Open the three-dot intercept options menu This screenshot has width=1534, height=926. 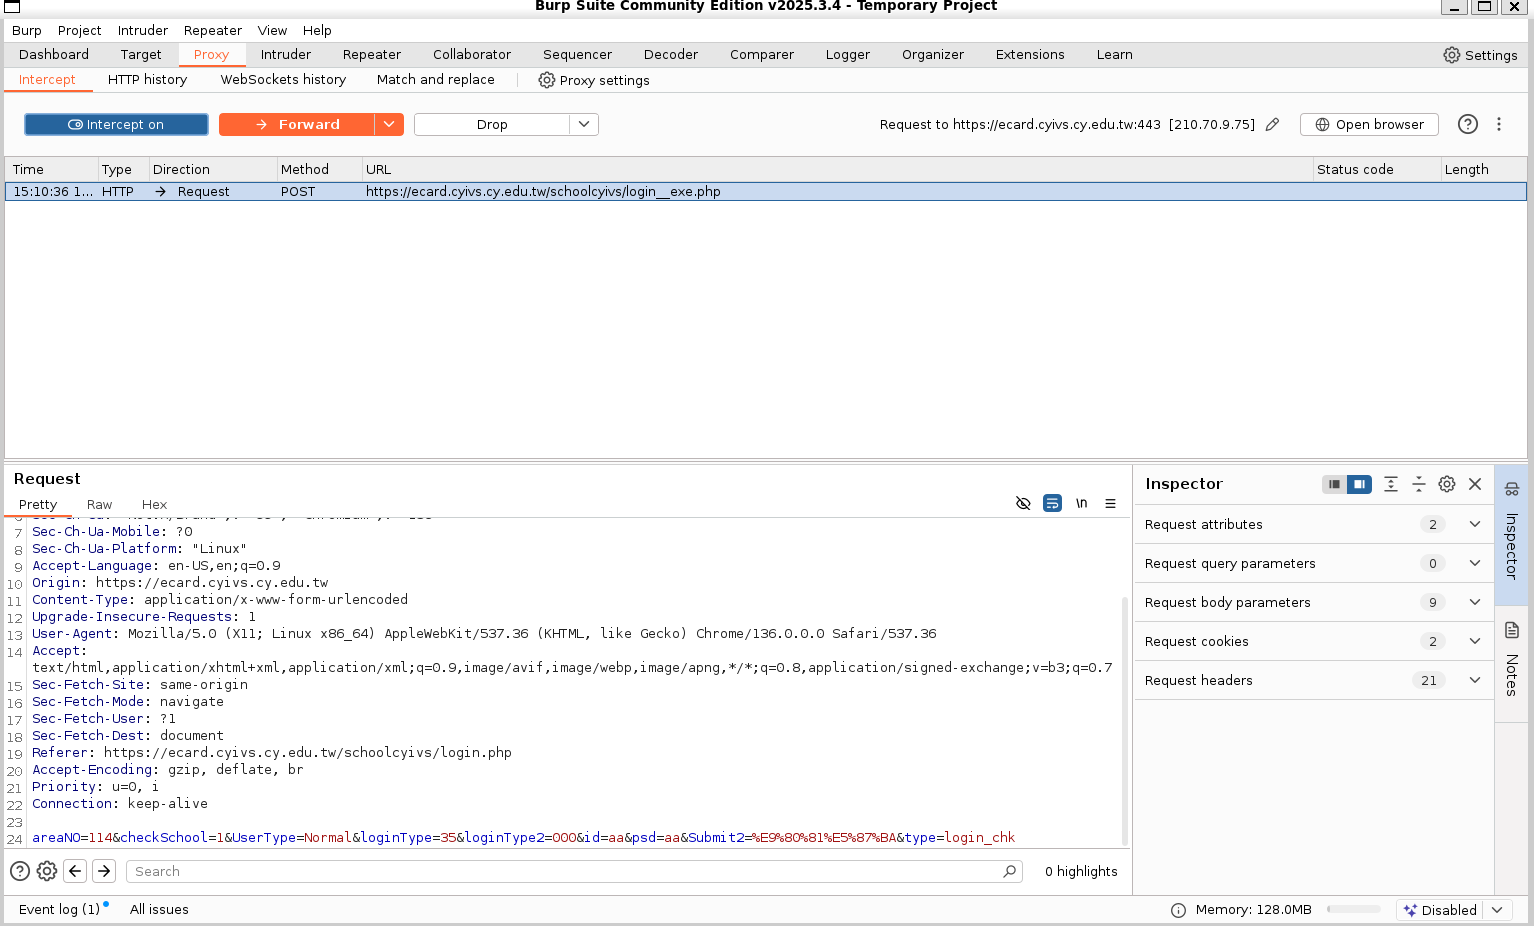1499,124
